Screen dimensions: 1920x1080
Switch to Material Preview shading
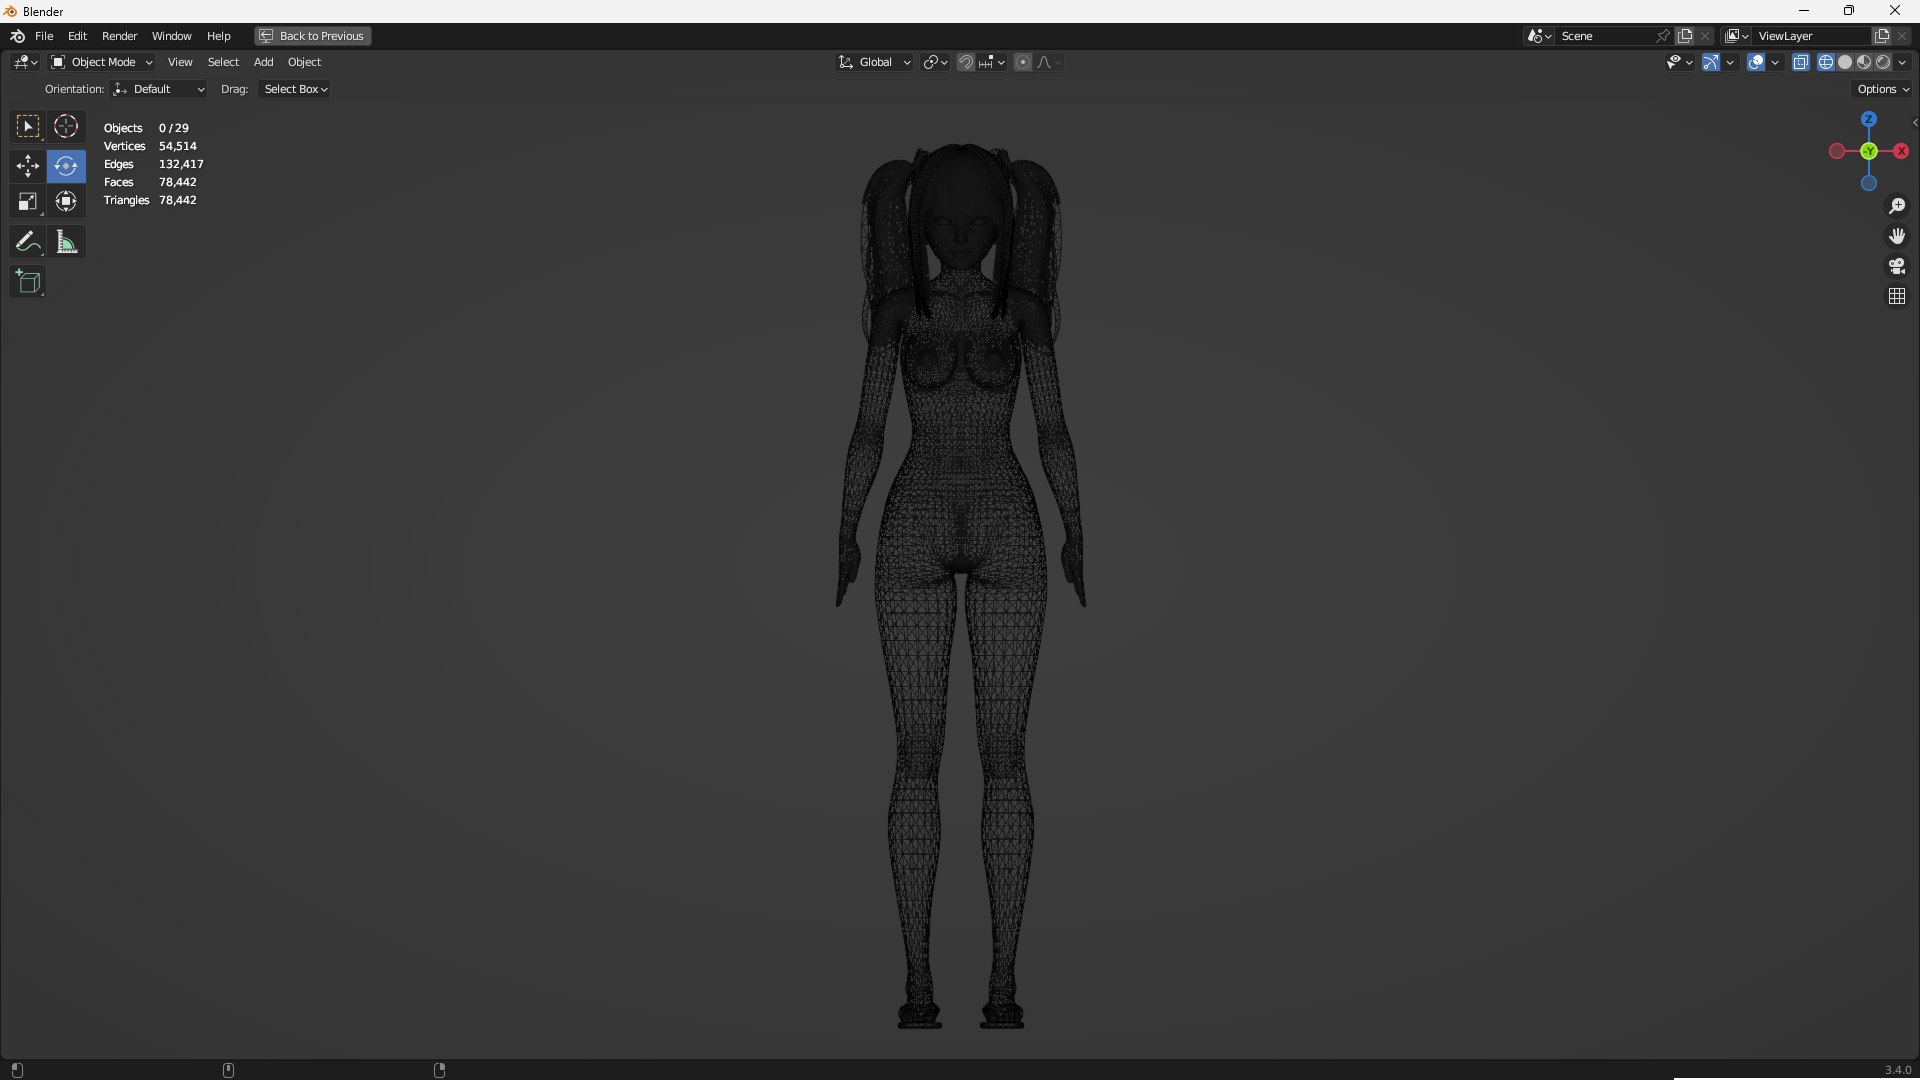point(1864,62)
